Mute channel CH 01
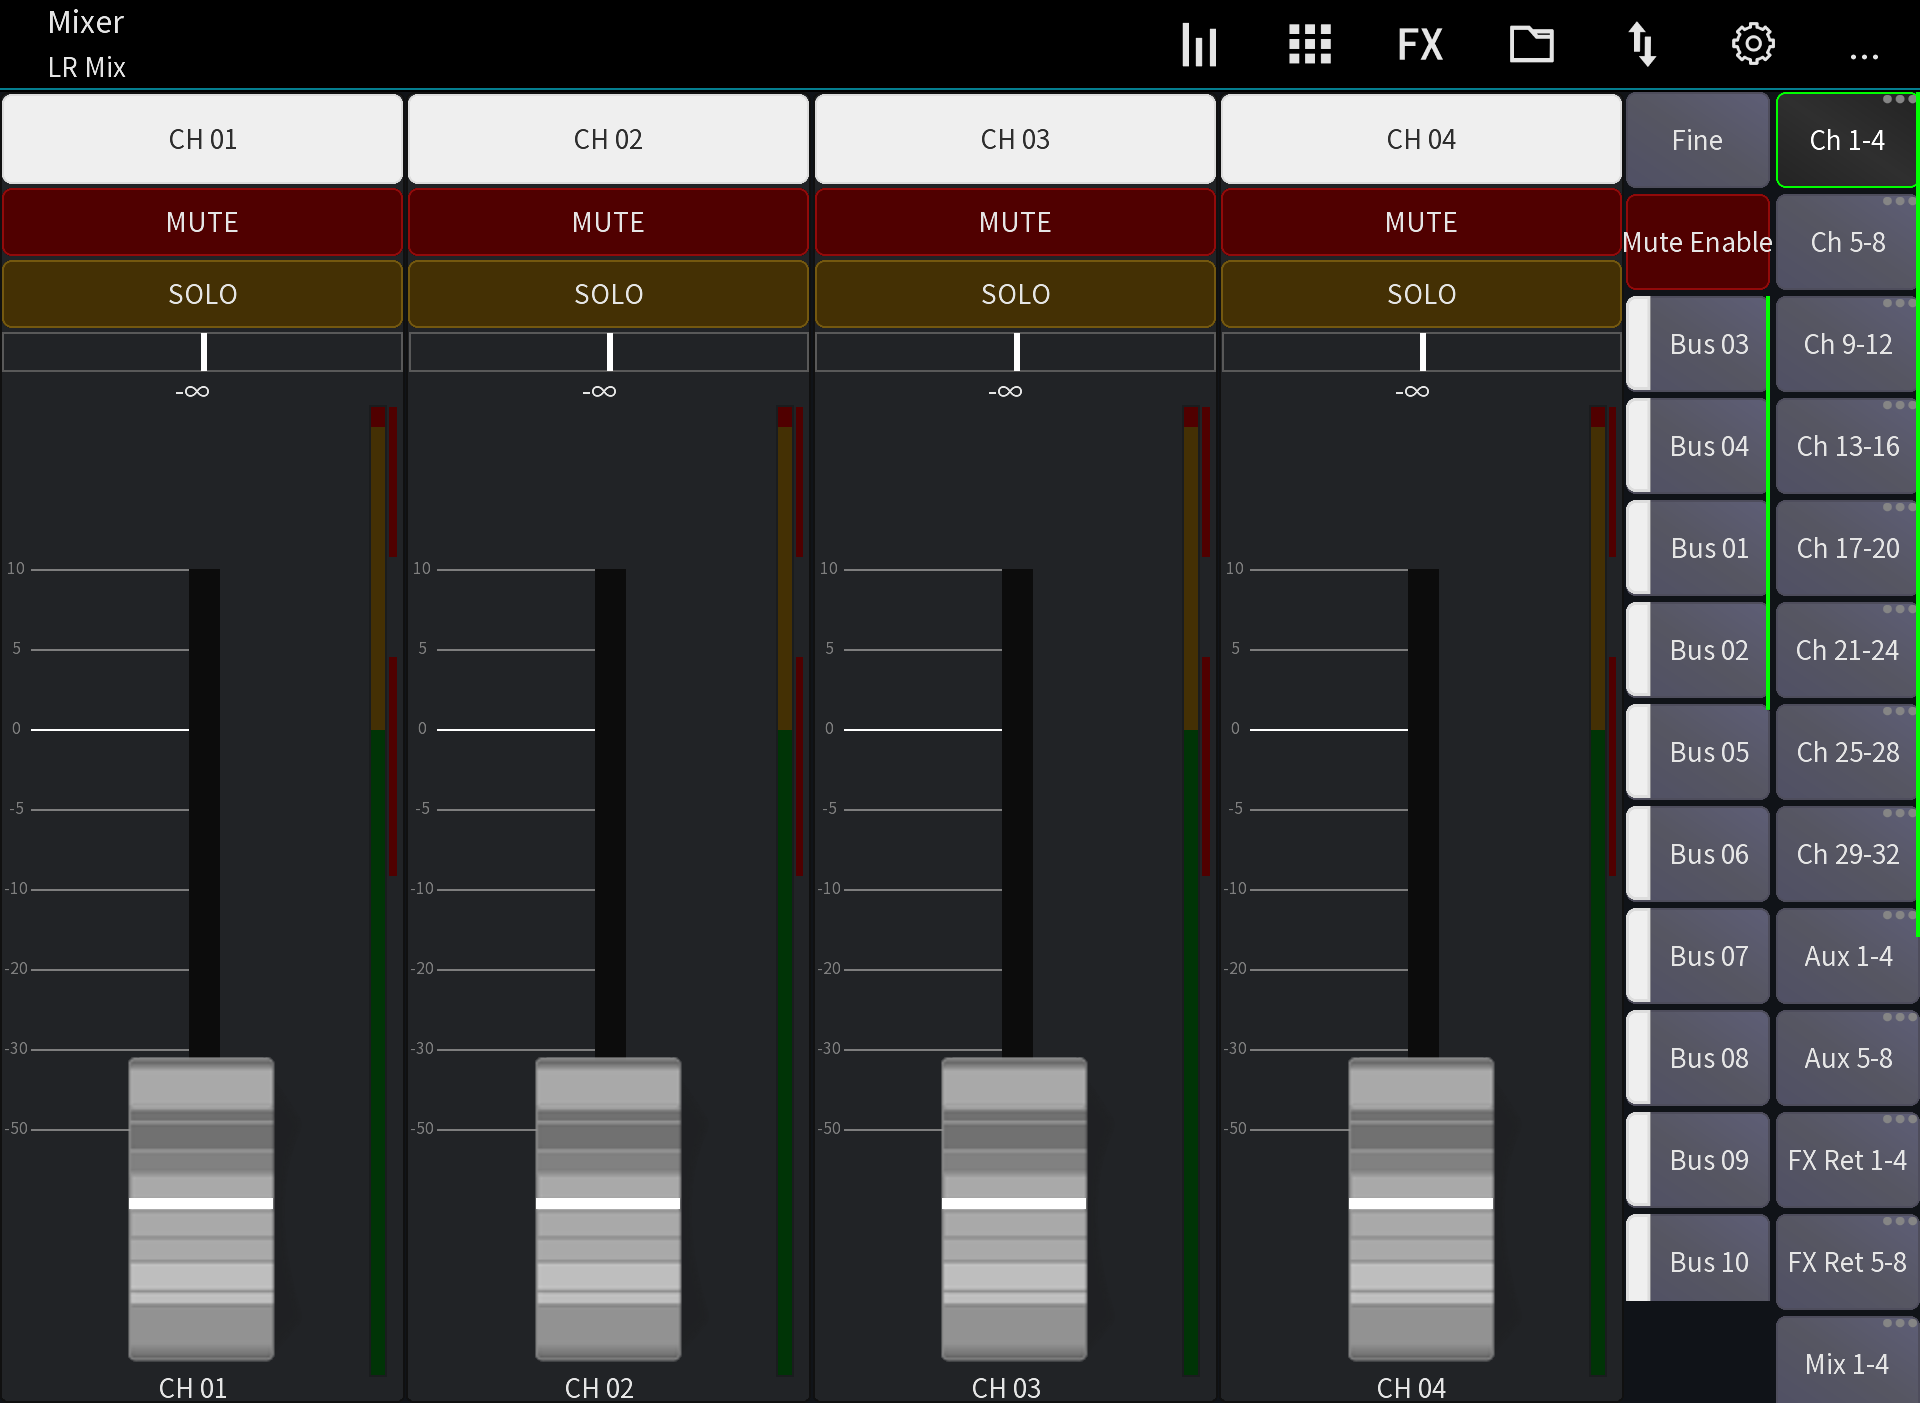The image size is (1920, 1403). [202, 222]
